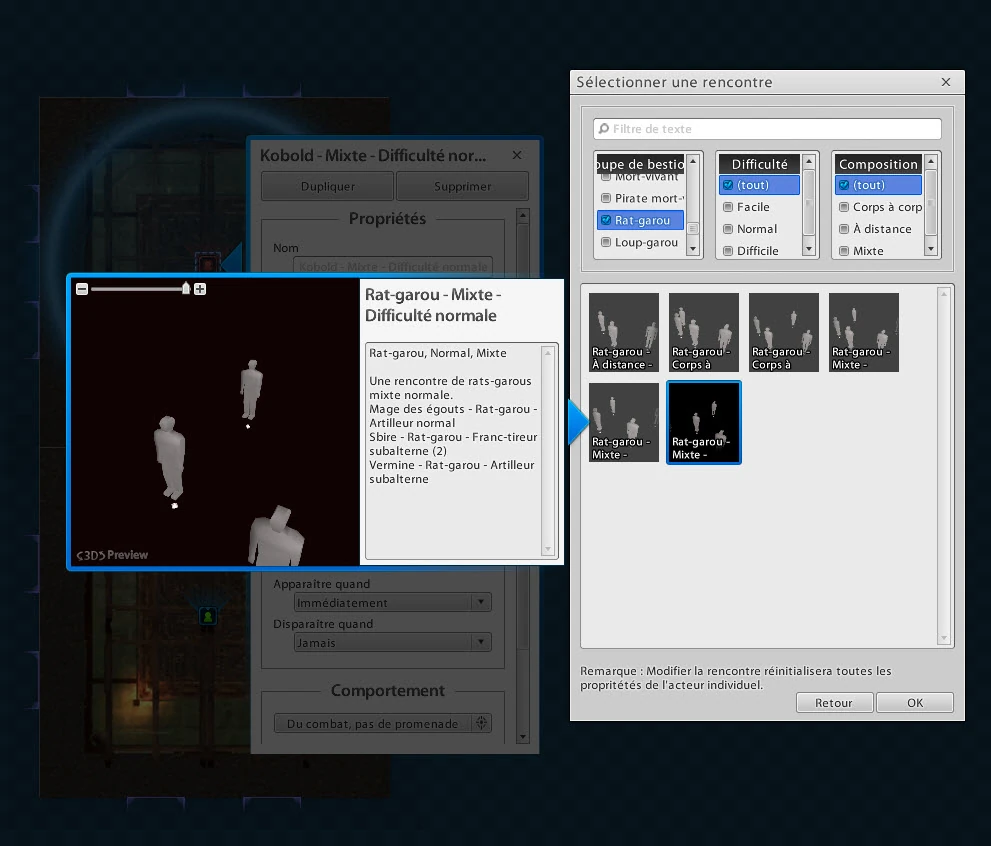Open the 'Du combat, pas de promenade' behavior selector
The width and height of the screenshot is (991, 846).
[372, 723]
